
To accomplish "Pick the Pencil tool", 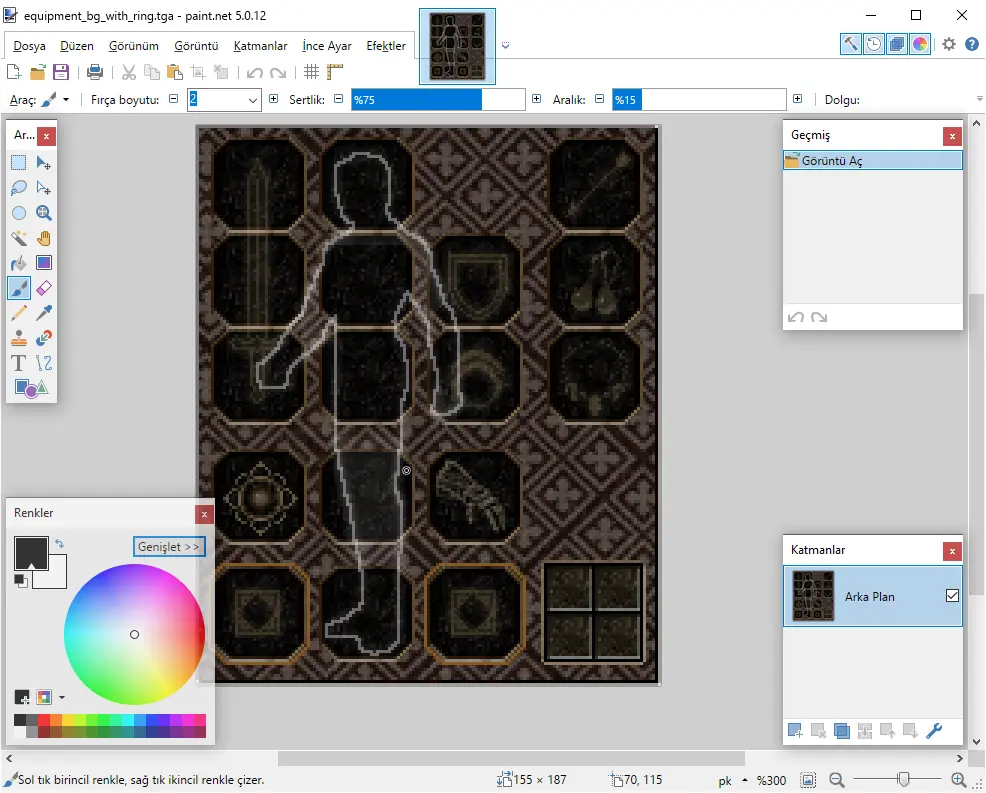I will 19,313.
